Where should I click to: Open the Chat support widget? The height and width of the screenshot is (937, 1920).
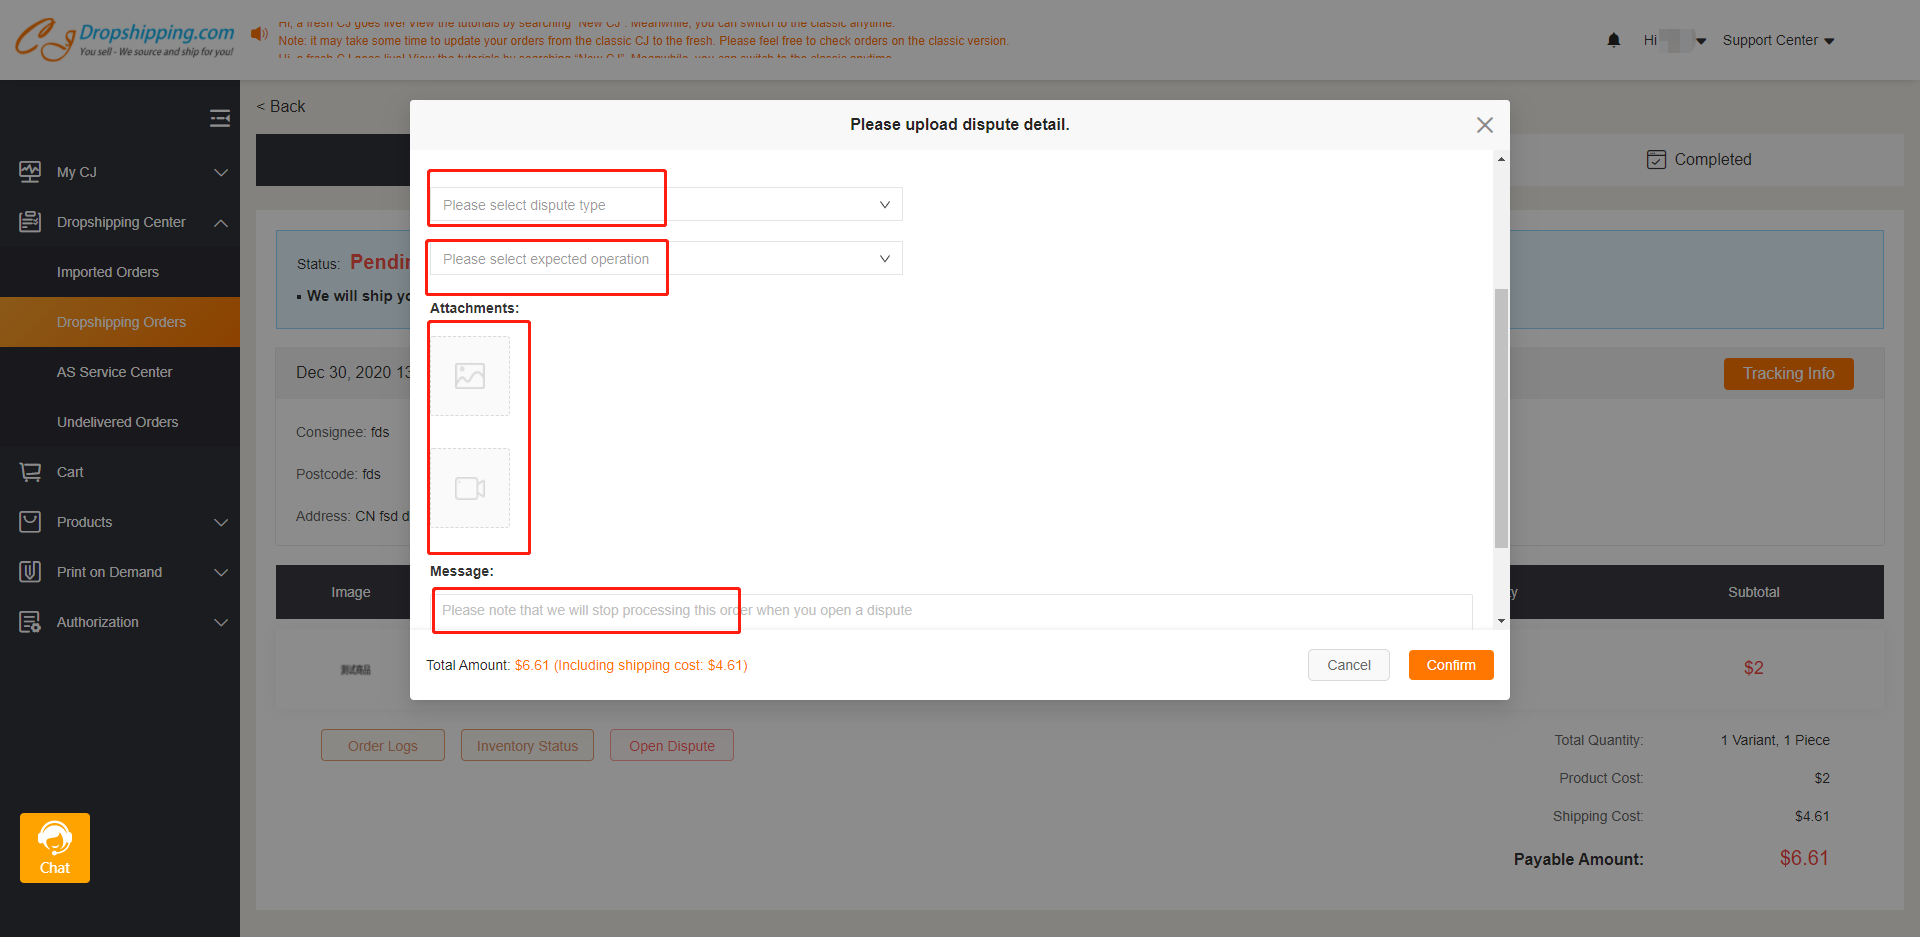point(55,848)
